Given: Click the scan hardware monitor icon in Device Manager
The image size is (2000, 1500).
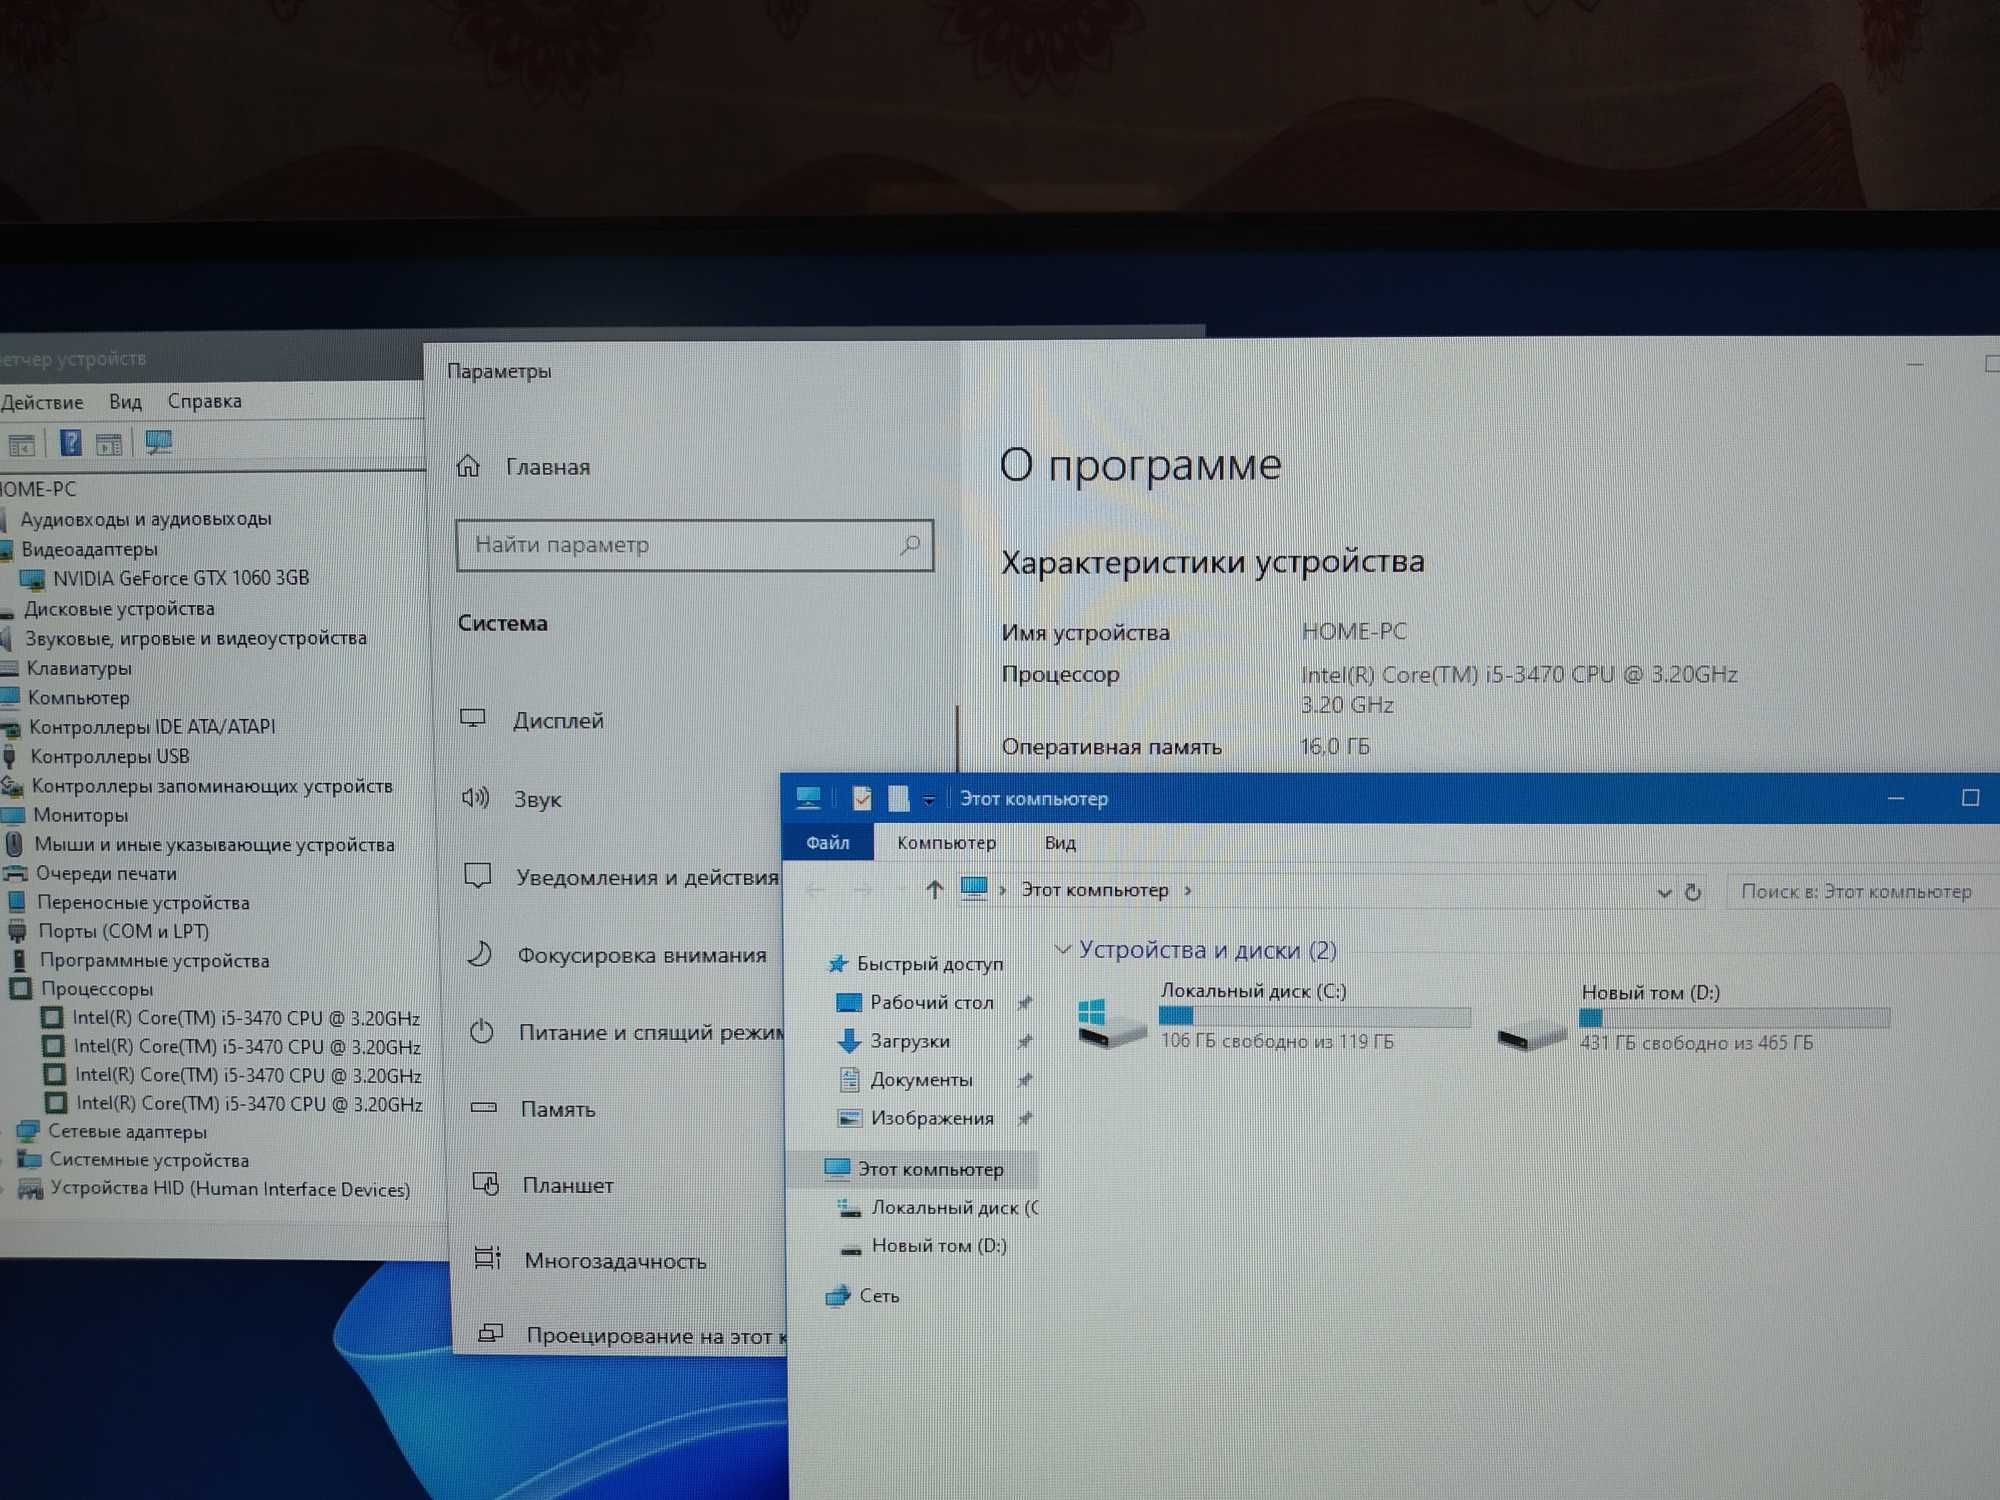Looking at the screenshot, I should (158, 442).
